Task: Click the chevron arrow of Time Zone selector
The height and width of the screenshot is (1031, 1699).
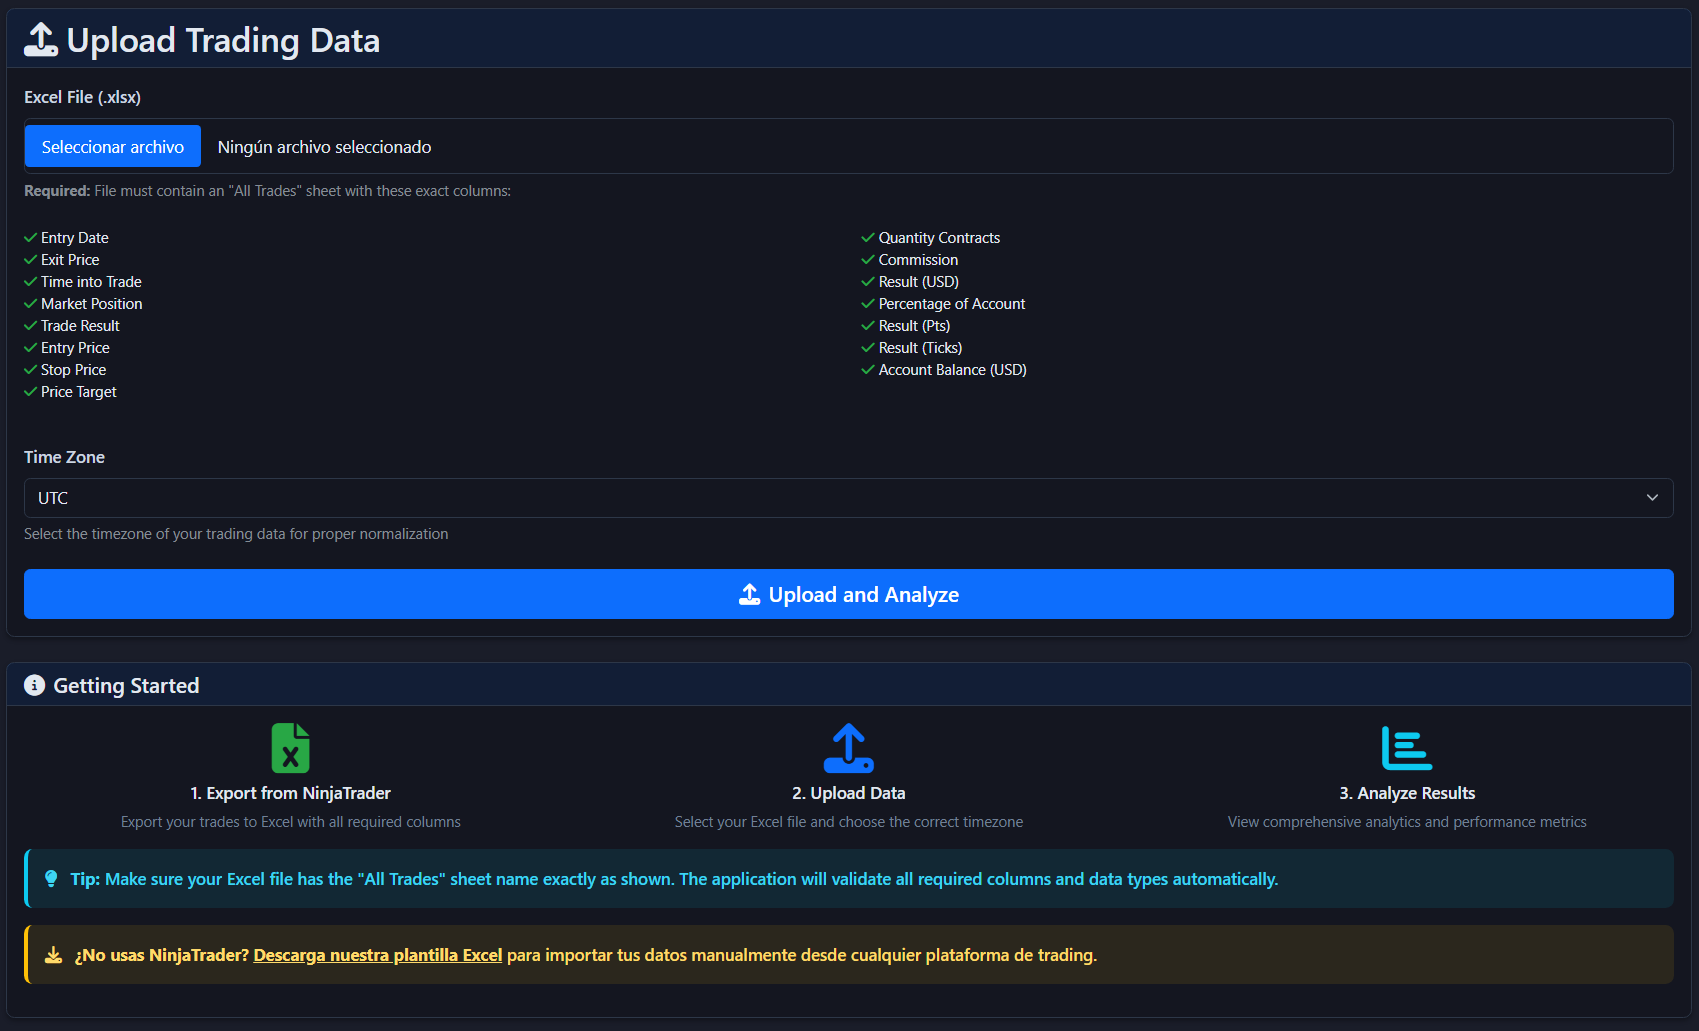Action: coord(1652,498)
